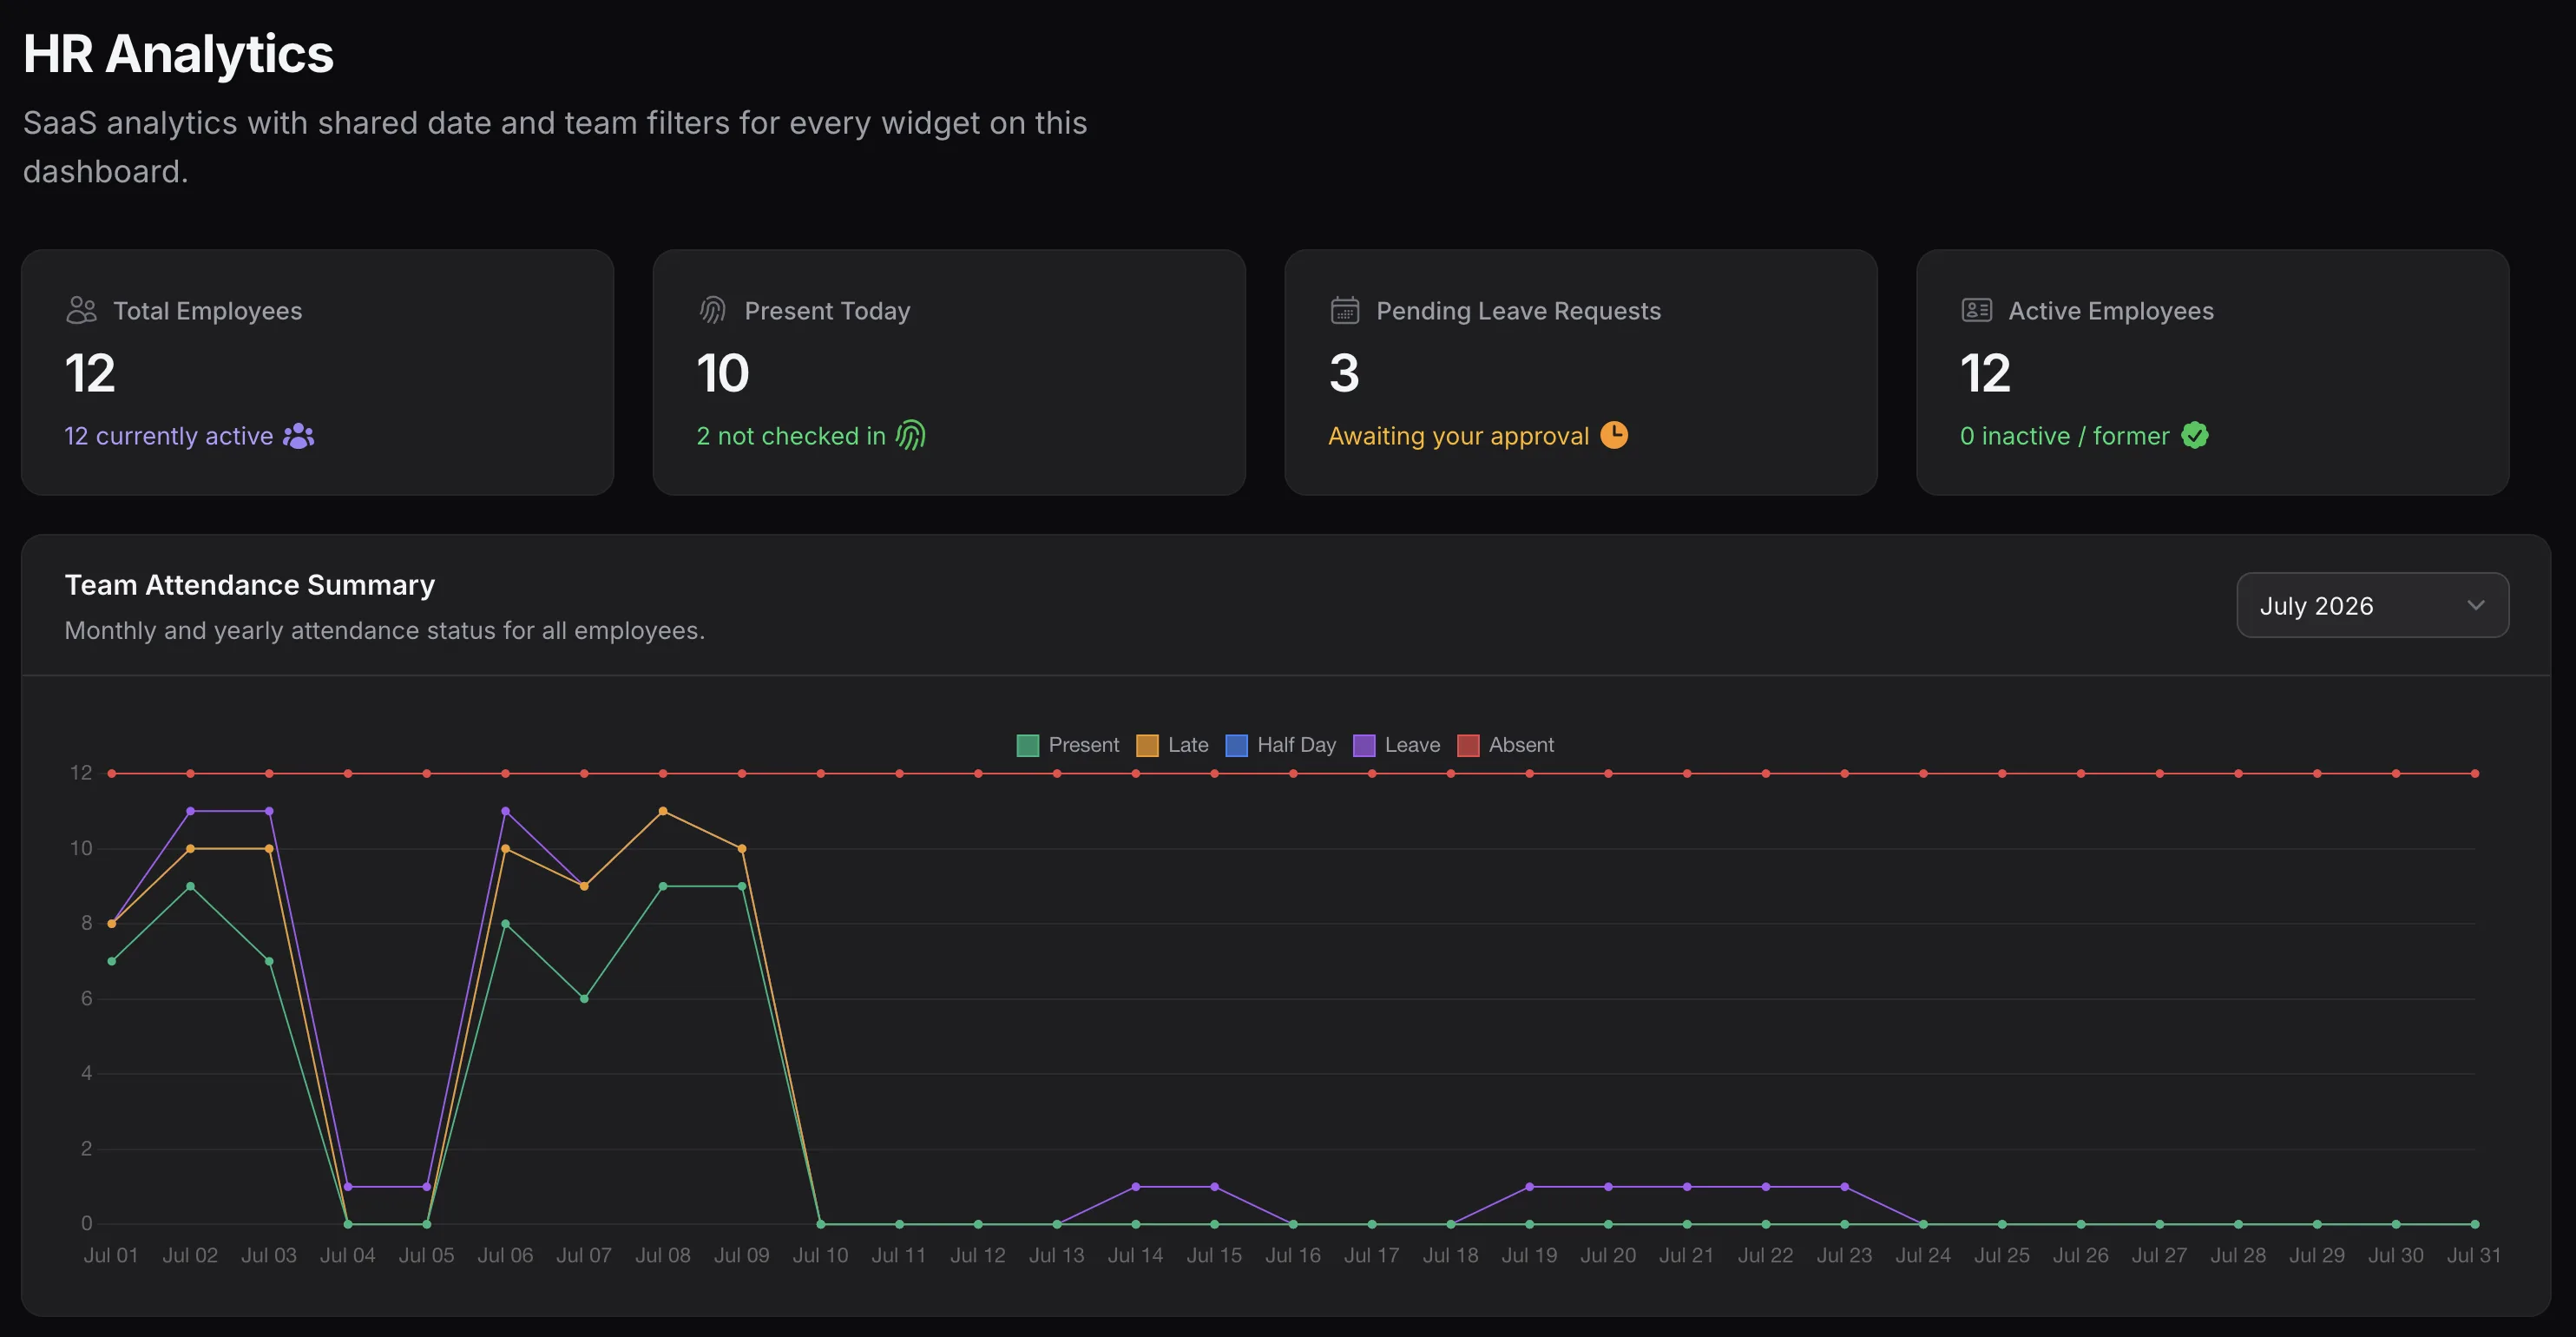
Task: Click the Leave data point on Jul 04
Action: (348, 1187)
